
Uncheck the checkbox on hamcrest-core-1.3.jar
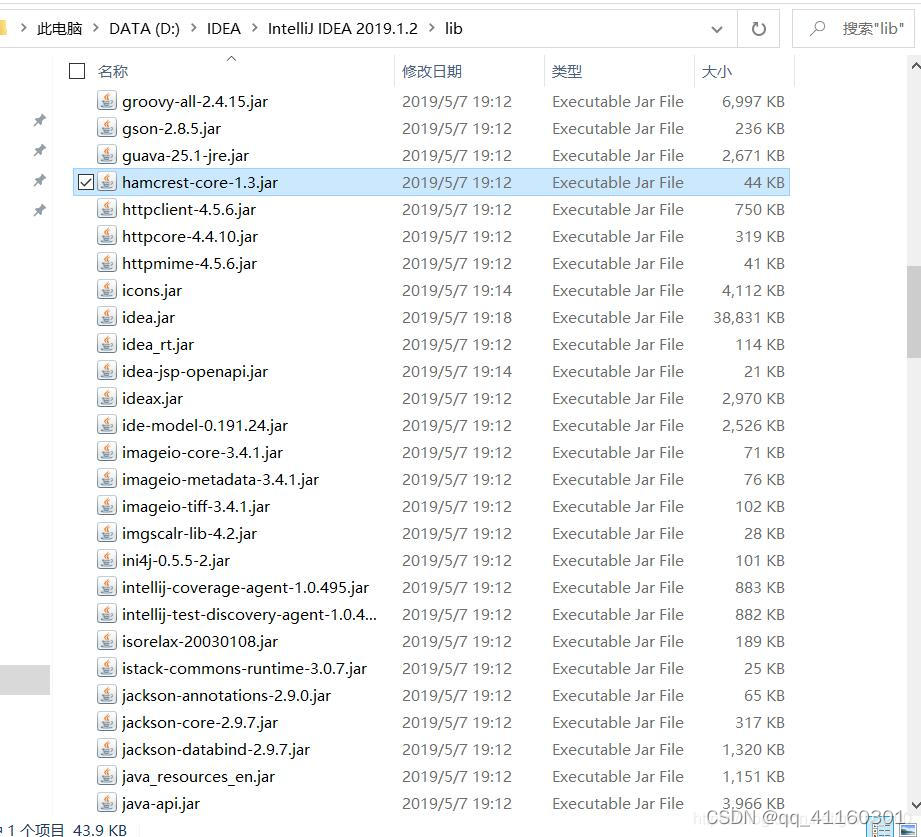[86, 182]
